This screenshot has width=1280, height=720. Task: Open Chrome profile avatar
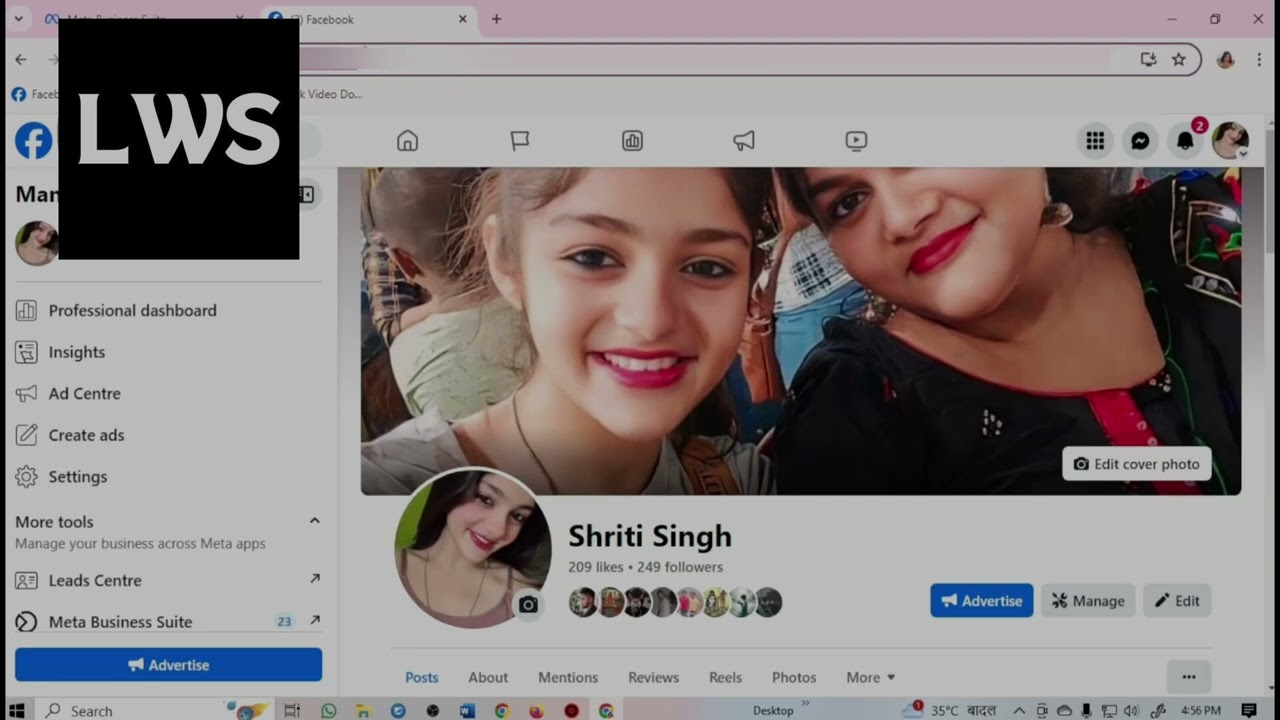[1226, 59]
